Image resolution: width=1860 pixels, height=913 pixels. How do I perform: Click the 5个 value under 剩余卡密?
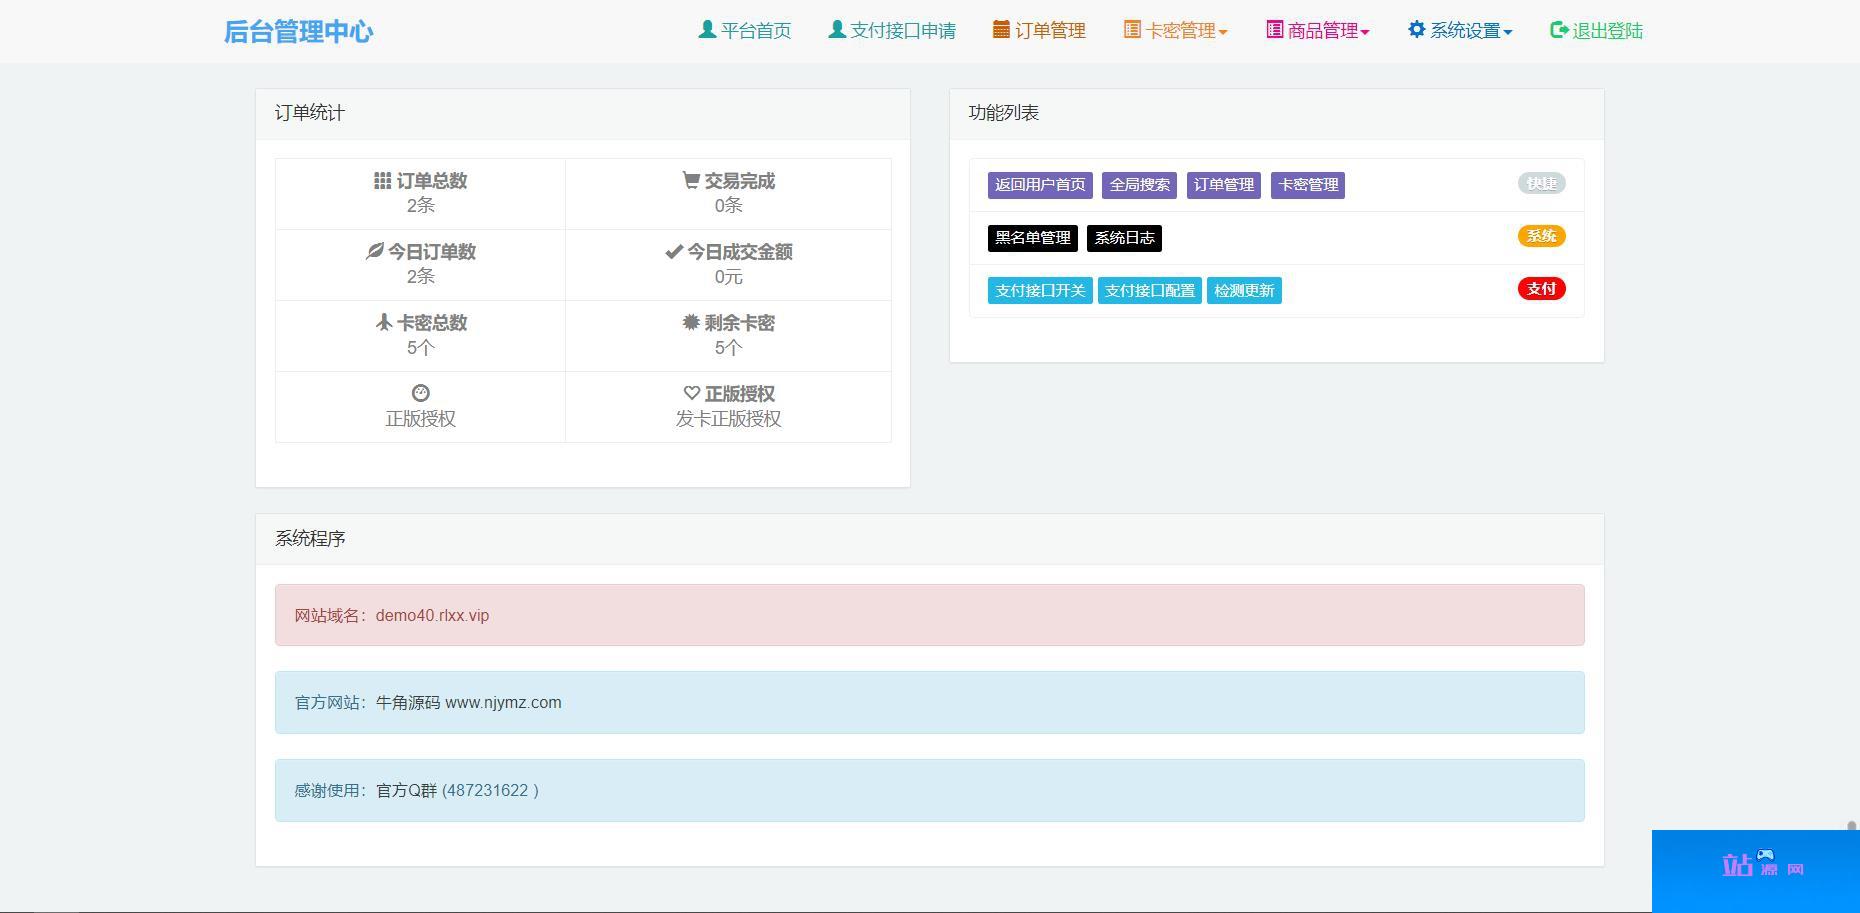pyautogui.click(x=728, y=348)
